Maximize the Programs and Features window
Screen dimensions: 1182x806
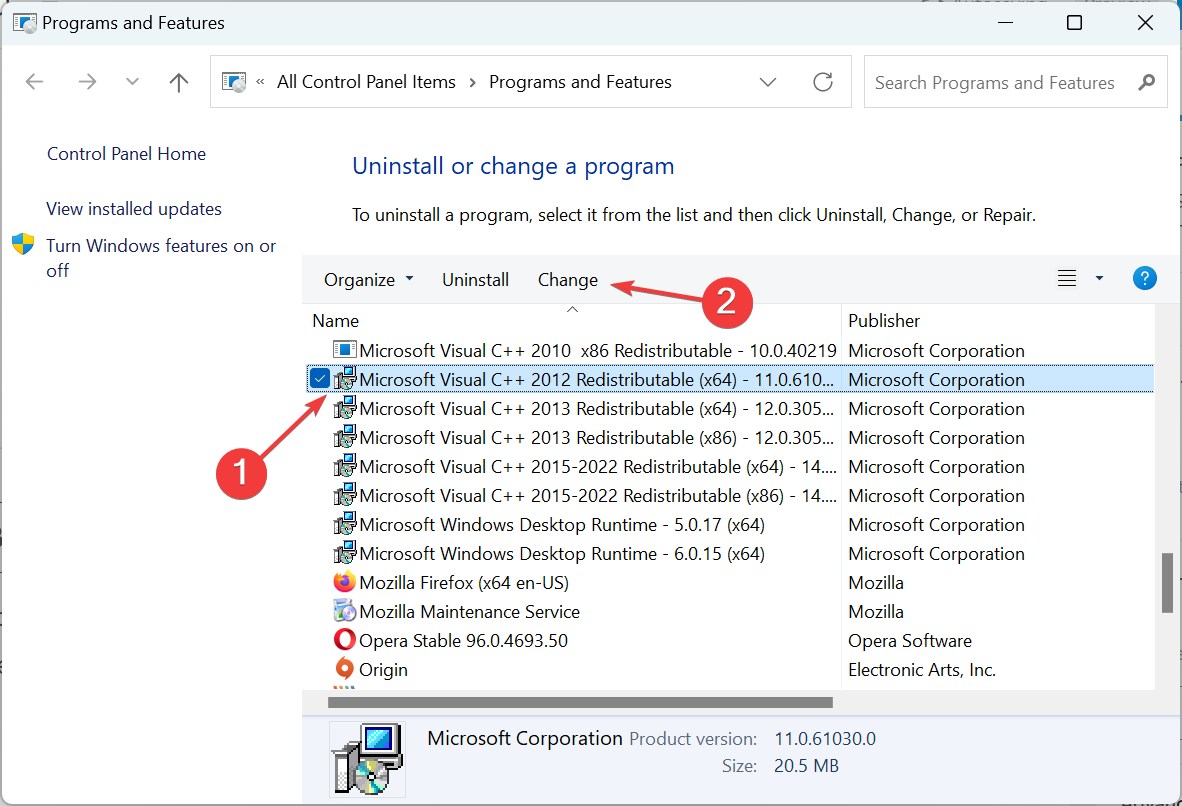click(1074, 23)
